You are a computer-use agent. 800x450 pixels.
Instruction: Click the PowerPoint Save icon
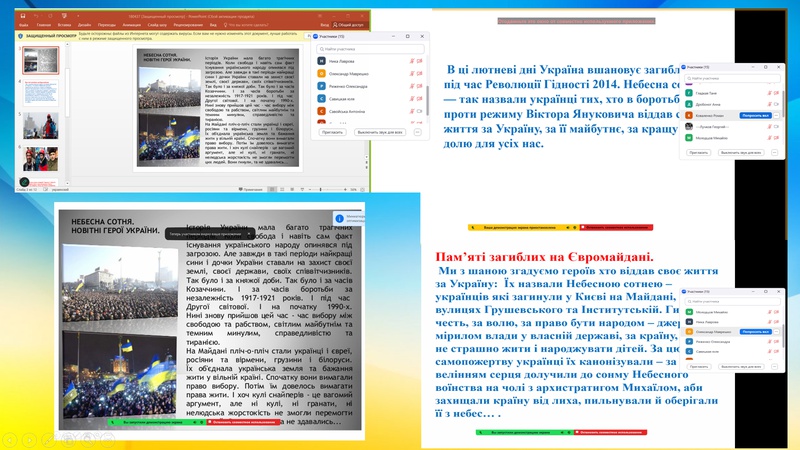(23, 16)
